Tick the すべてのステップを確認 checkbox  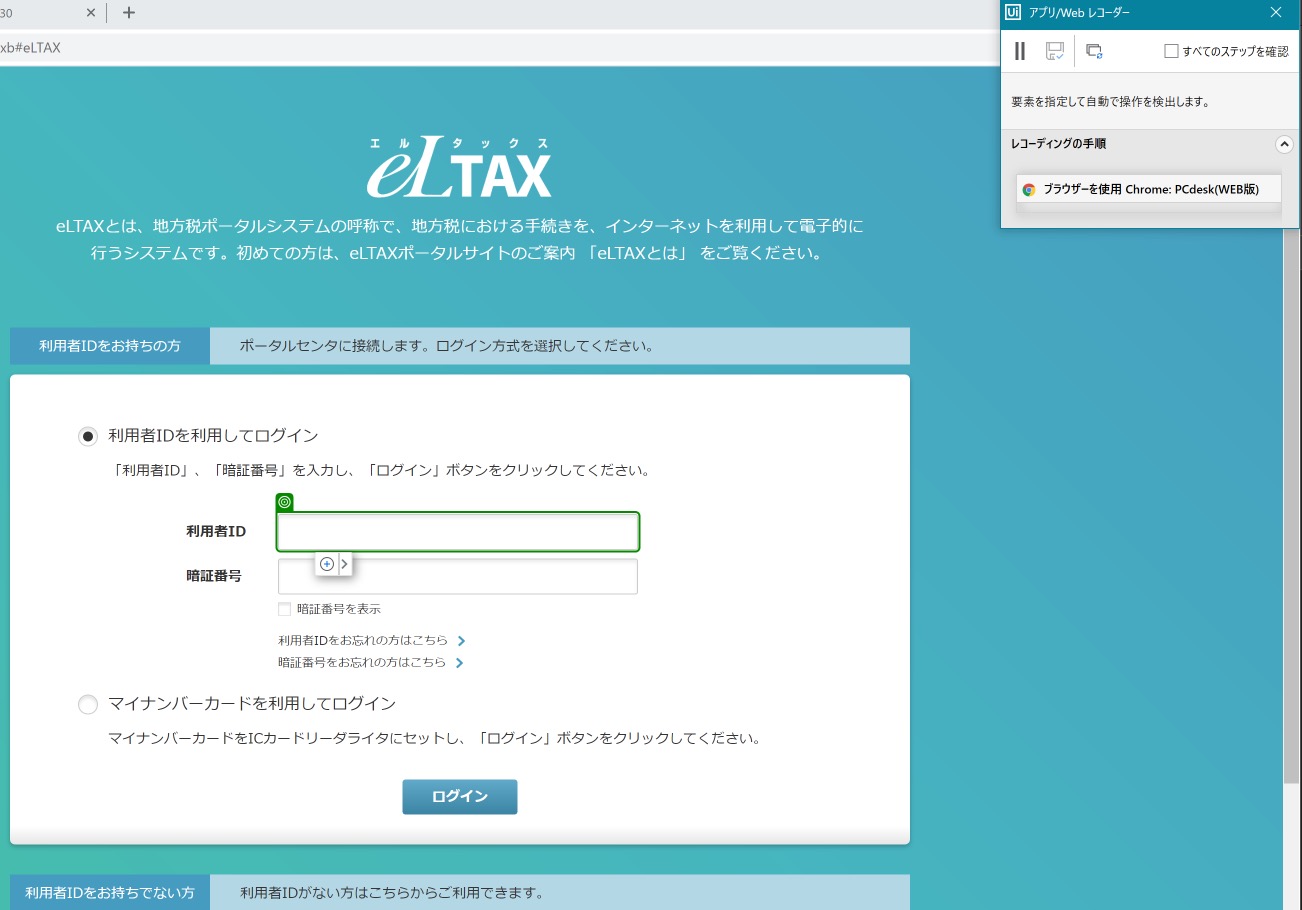(x=1171, y=51)
